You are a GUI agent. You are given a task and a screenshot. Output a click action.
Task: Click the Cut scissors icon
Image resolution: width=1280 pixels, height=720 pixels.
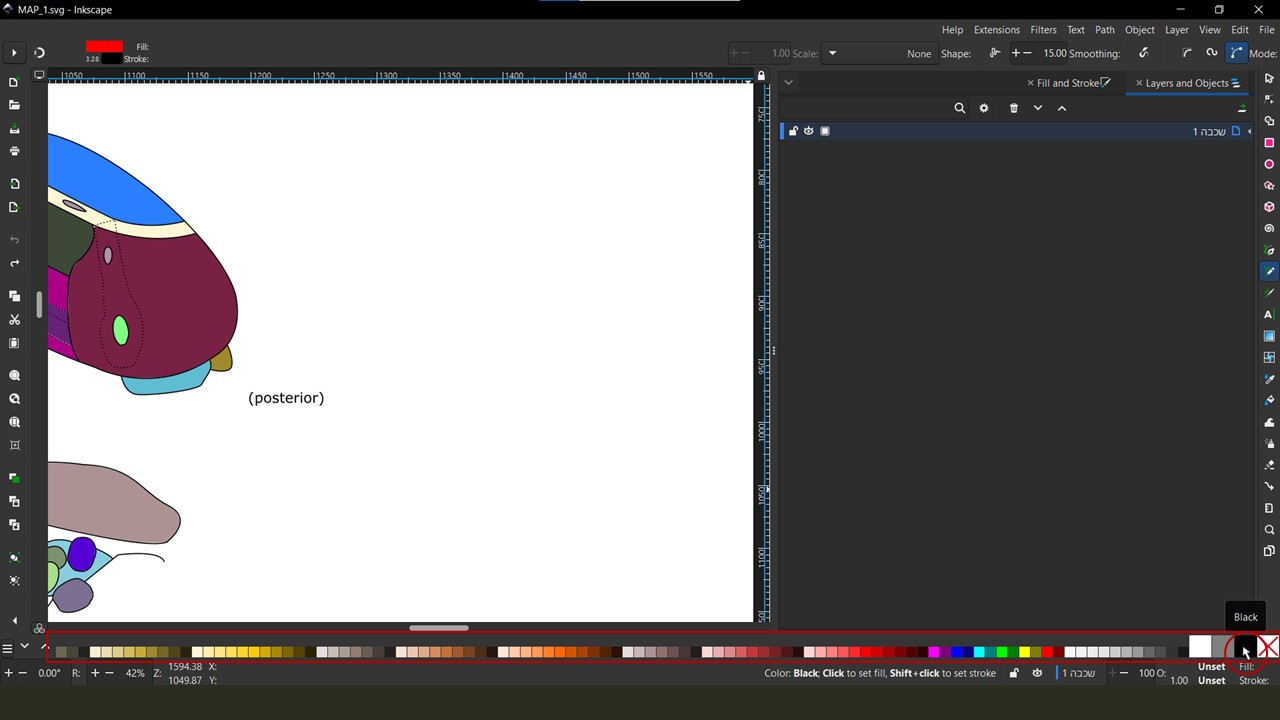[x=14, y=320]
